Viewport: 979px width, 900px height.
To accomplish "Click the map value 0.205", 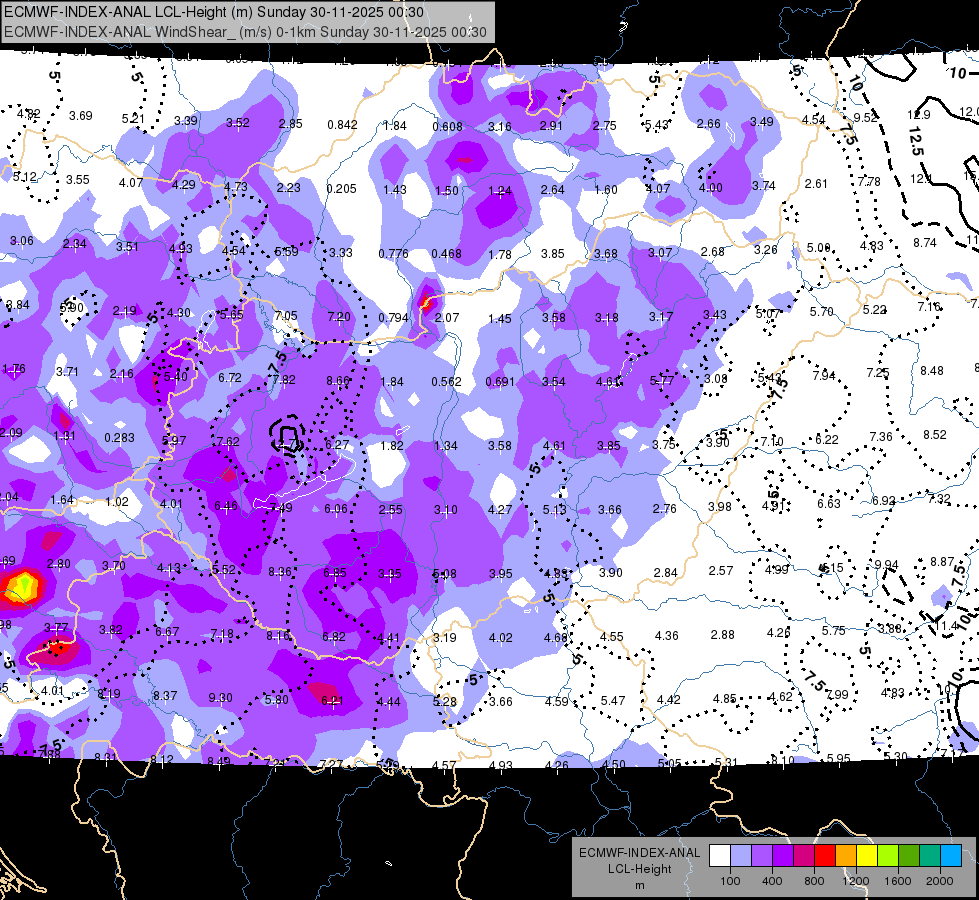I will (342, 189).
